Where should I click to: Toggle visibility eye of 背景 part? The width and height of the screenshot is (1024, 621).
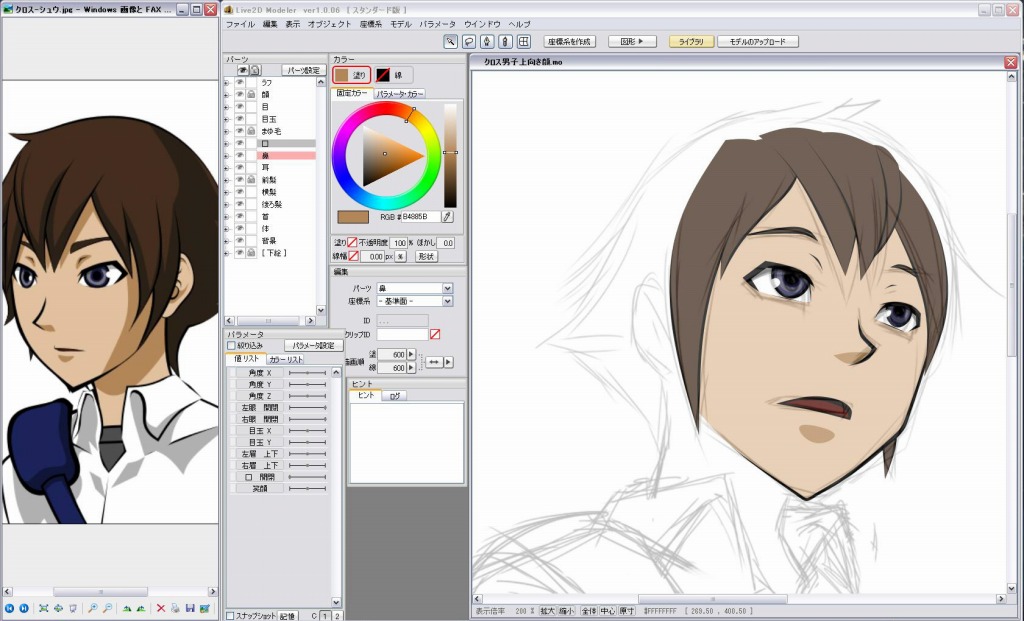[240, 240]
